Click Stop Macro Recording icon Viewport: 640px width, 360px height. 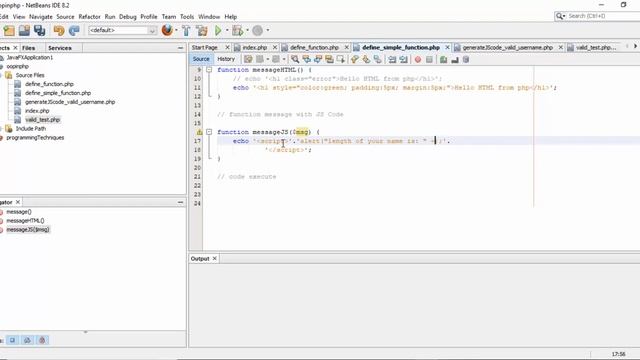tap(429, 60)
